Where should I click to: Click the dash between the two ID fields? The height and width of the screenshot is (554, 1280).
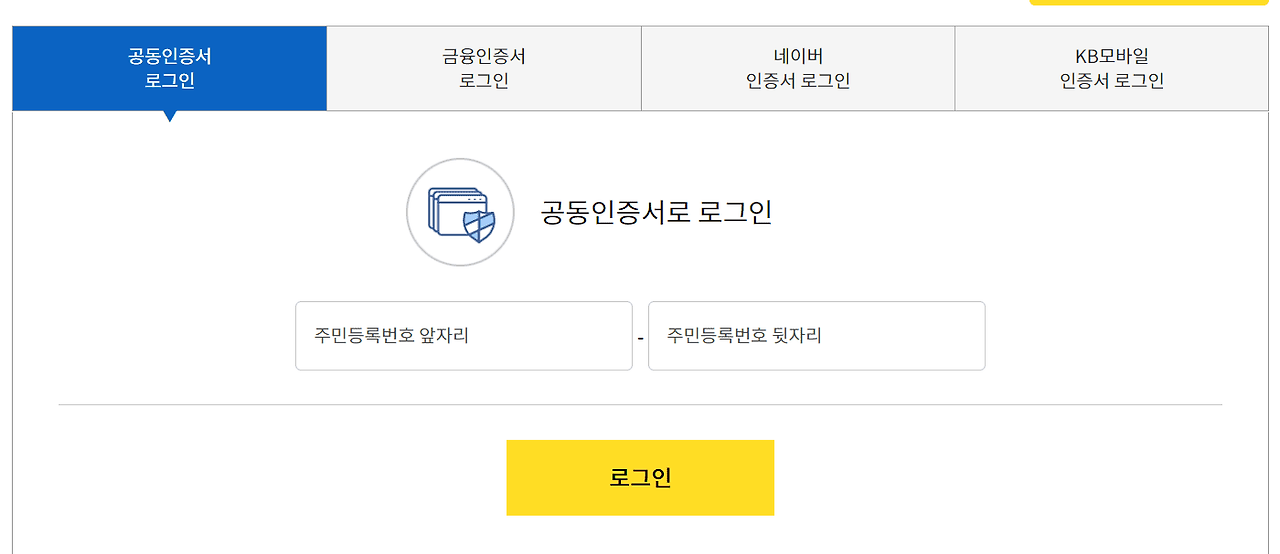640,337
